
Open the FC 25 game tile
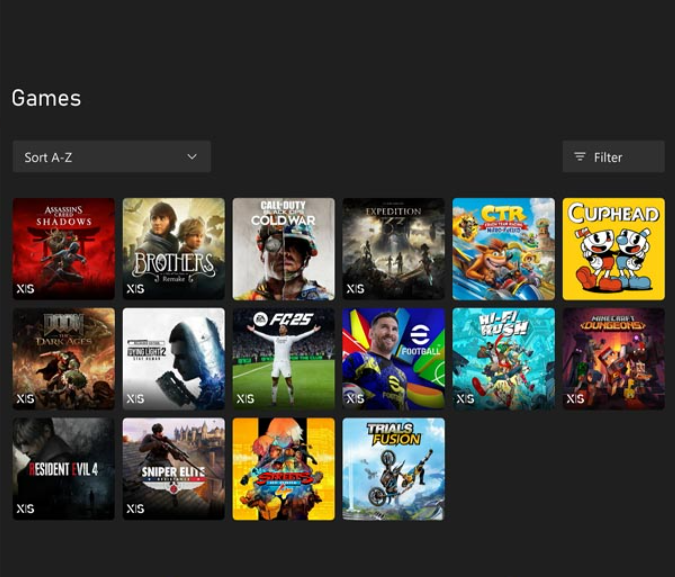tap(284, 359)
